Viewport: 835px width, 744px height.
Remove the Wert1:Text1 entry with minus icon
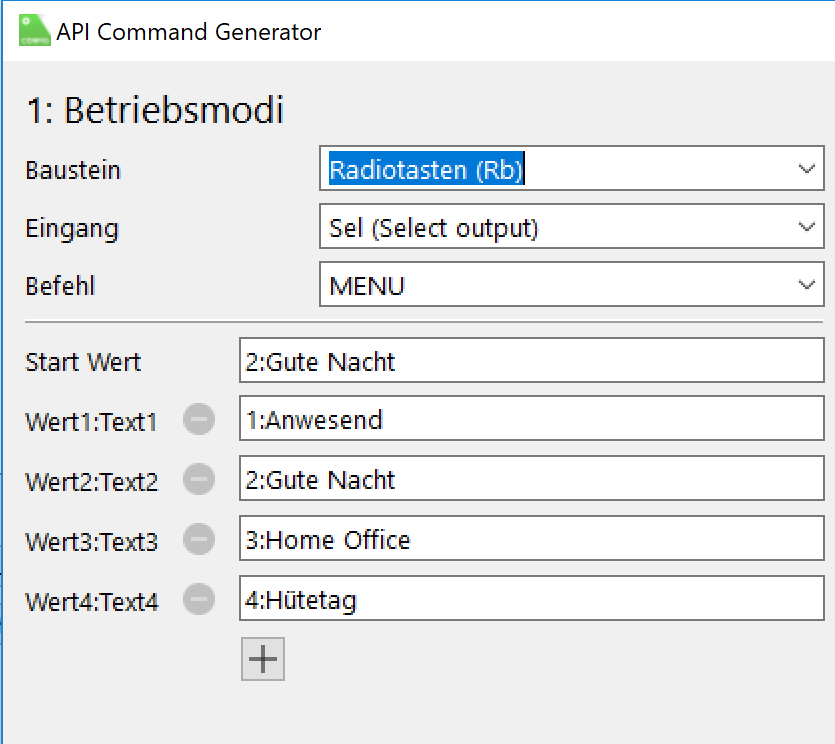[199, 421]
